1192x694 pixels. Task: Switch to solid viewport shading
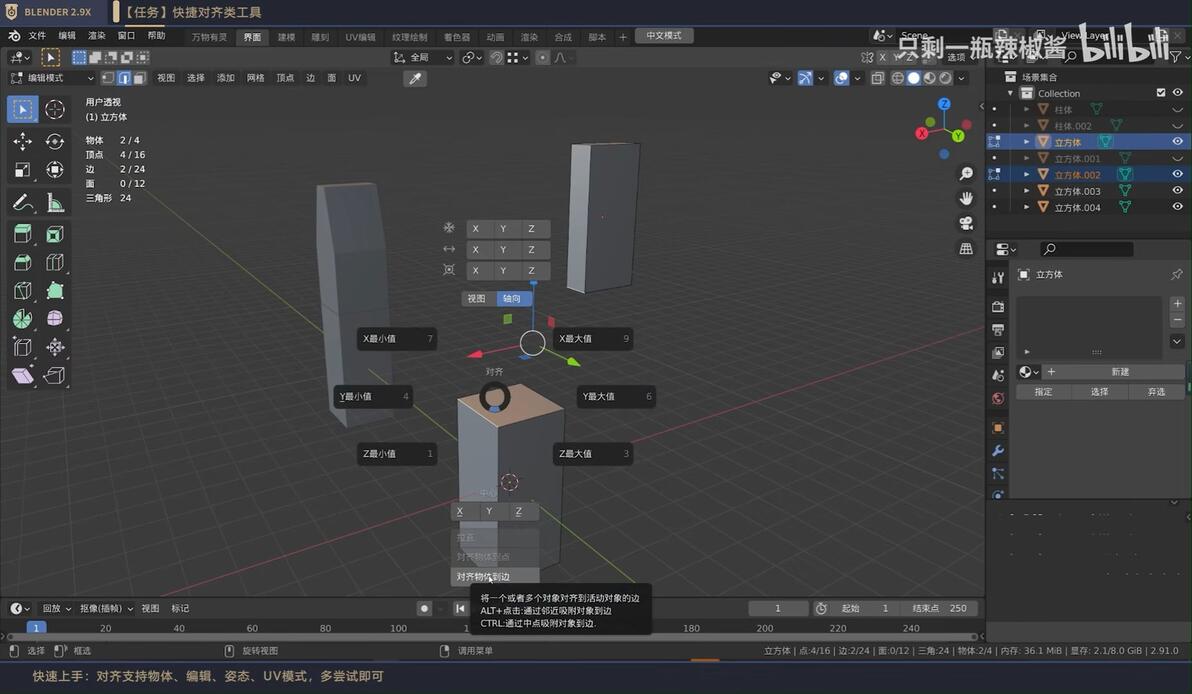(x=914, y=78)
